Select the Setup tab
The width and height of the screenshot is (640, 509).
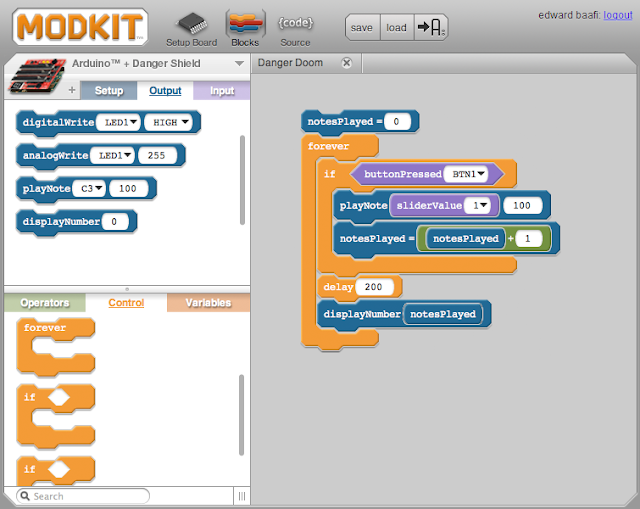click(x=109, y=90)
